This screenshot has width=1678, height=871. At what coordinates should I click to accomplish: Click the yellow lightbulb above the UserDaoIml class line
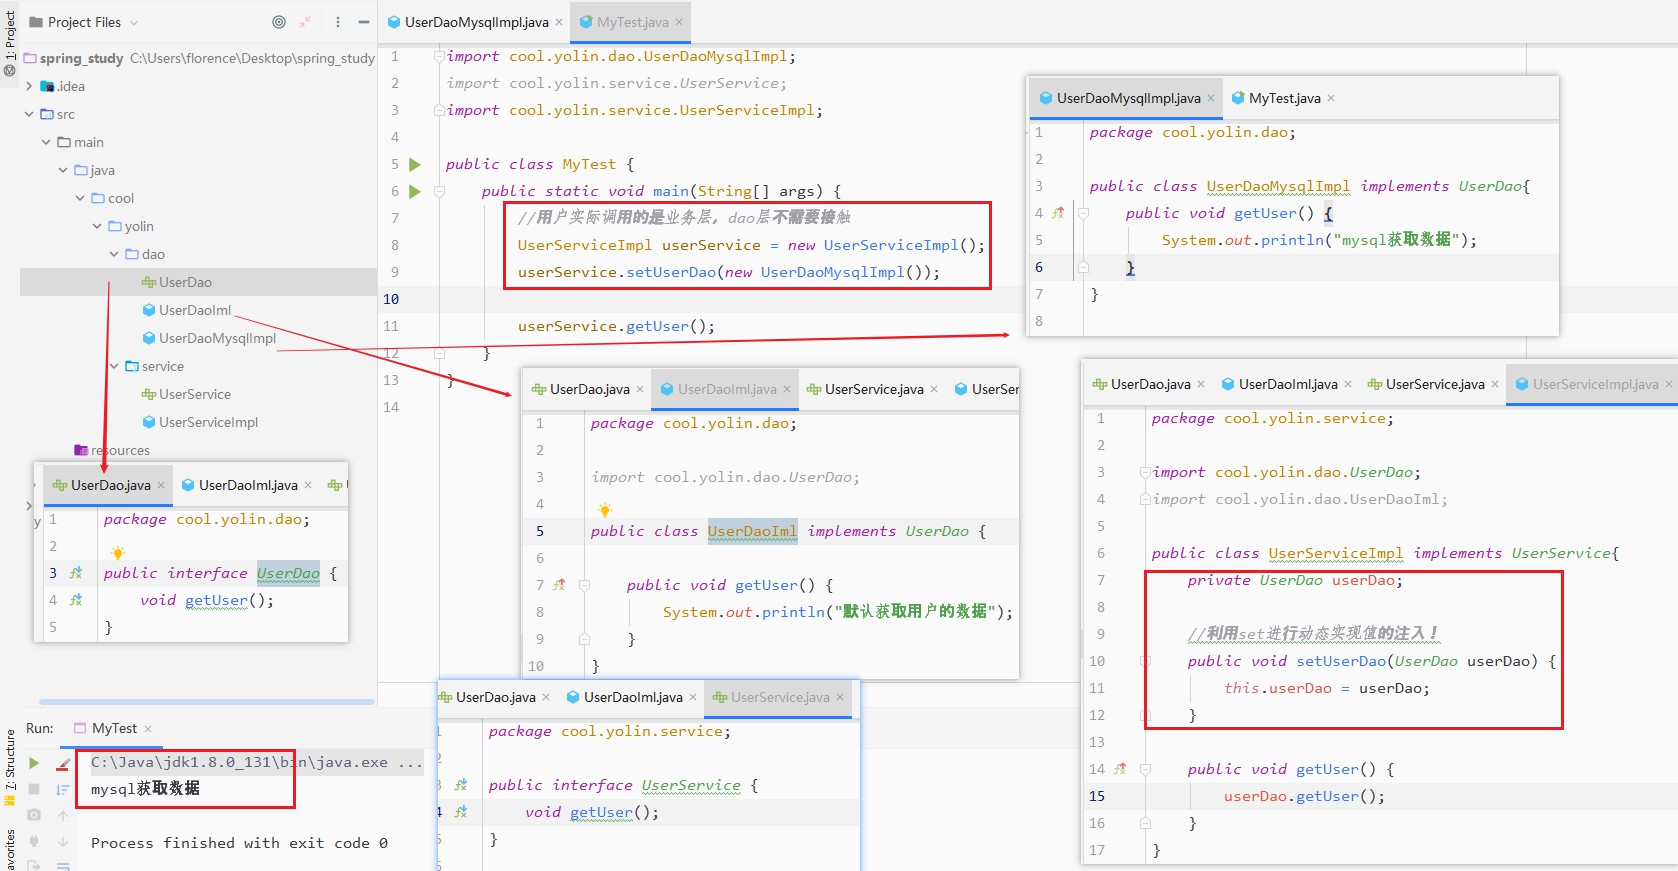(x=604, y=509)
